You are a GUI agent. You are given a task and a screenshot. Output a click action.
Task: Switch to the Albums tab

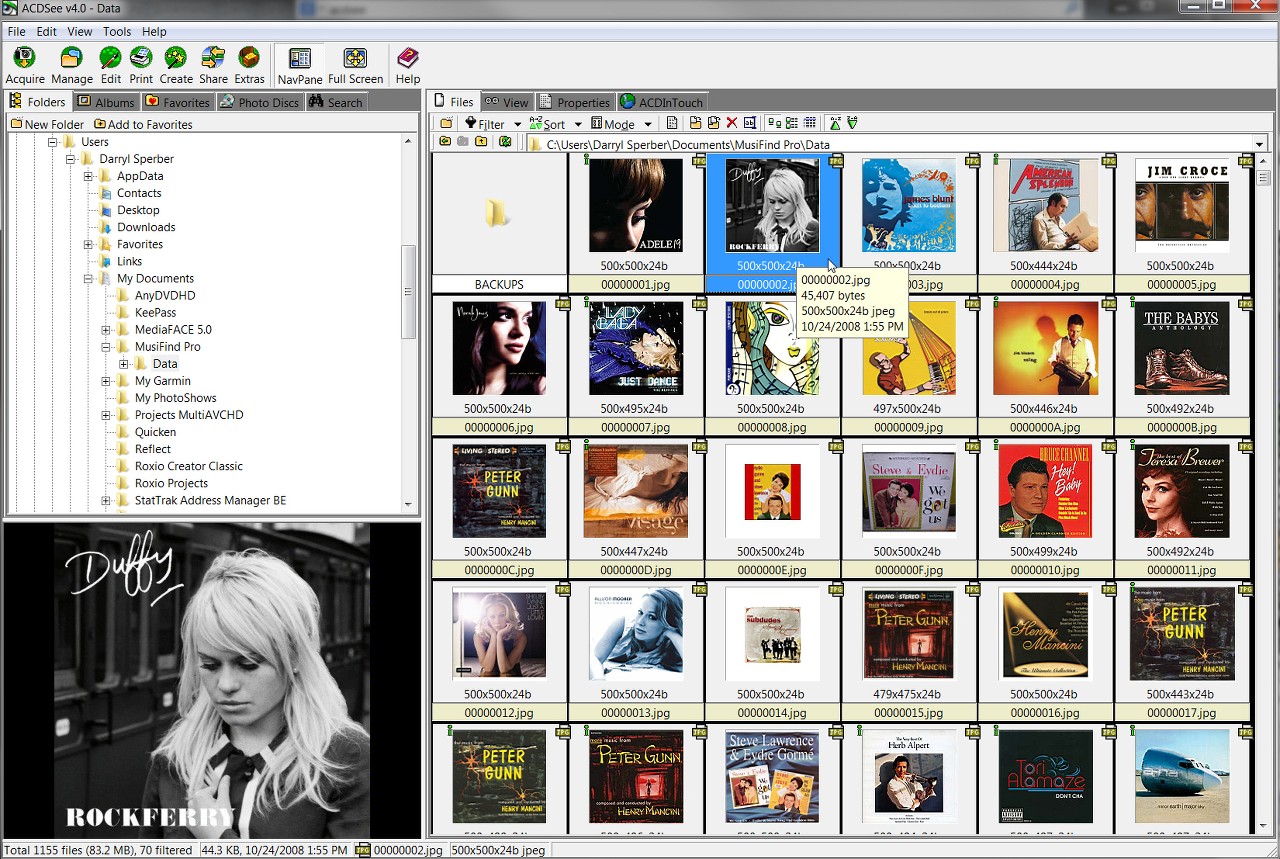click(x=105, y=102)
